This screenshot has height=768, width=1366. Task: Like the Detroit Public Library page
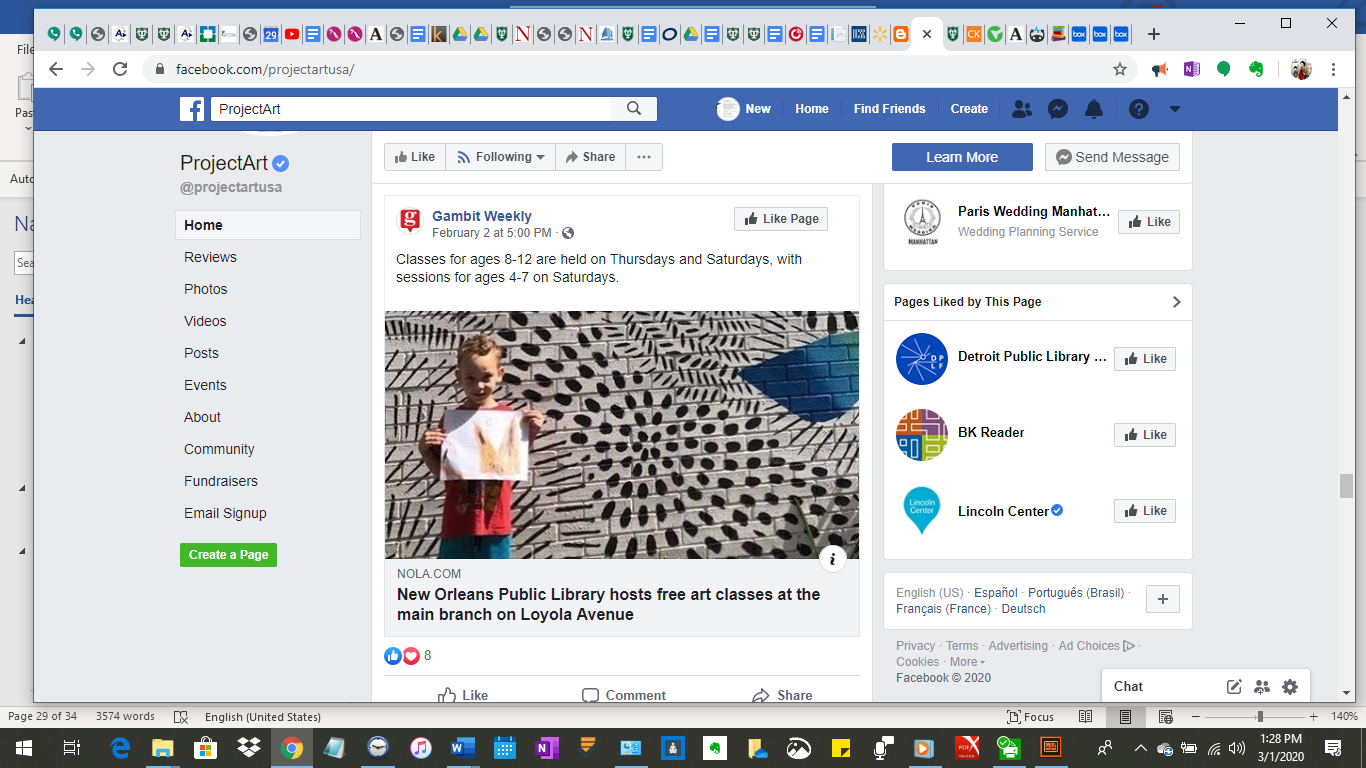coord(1145,359)
